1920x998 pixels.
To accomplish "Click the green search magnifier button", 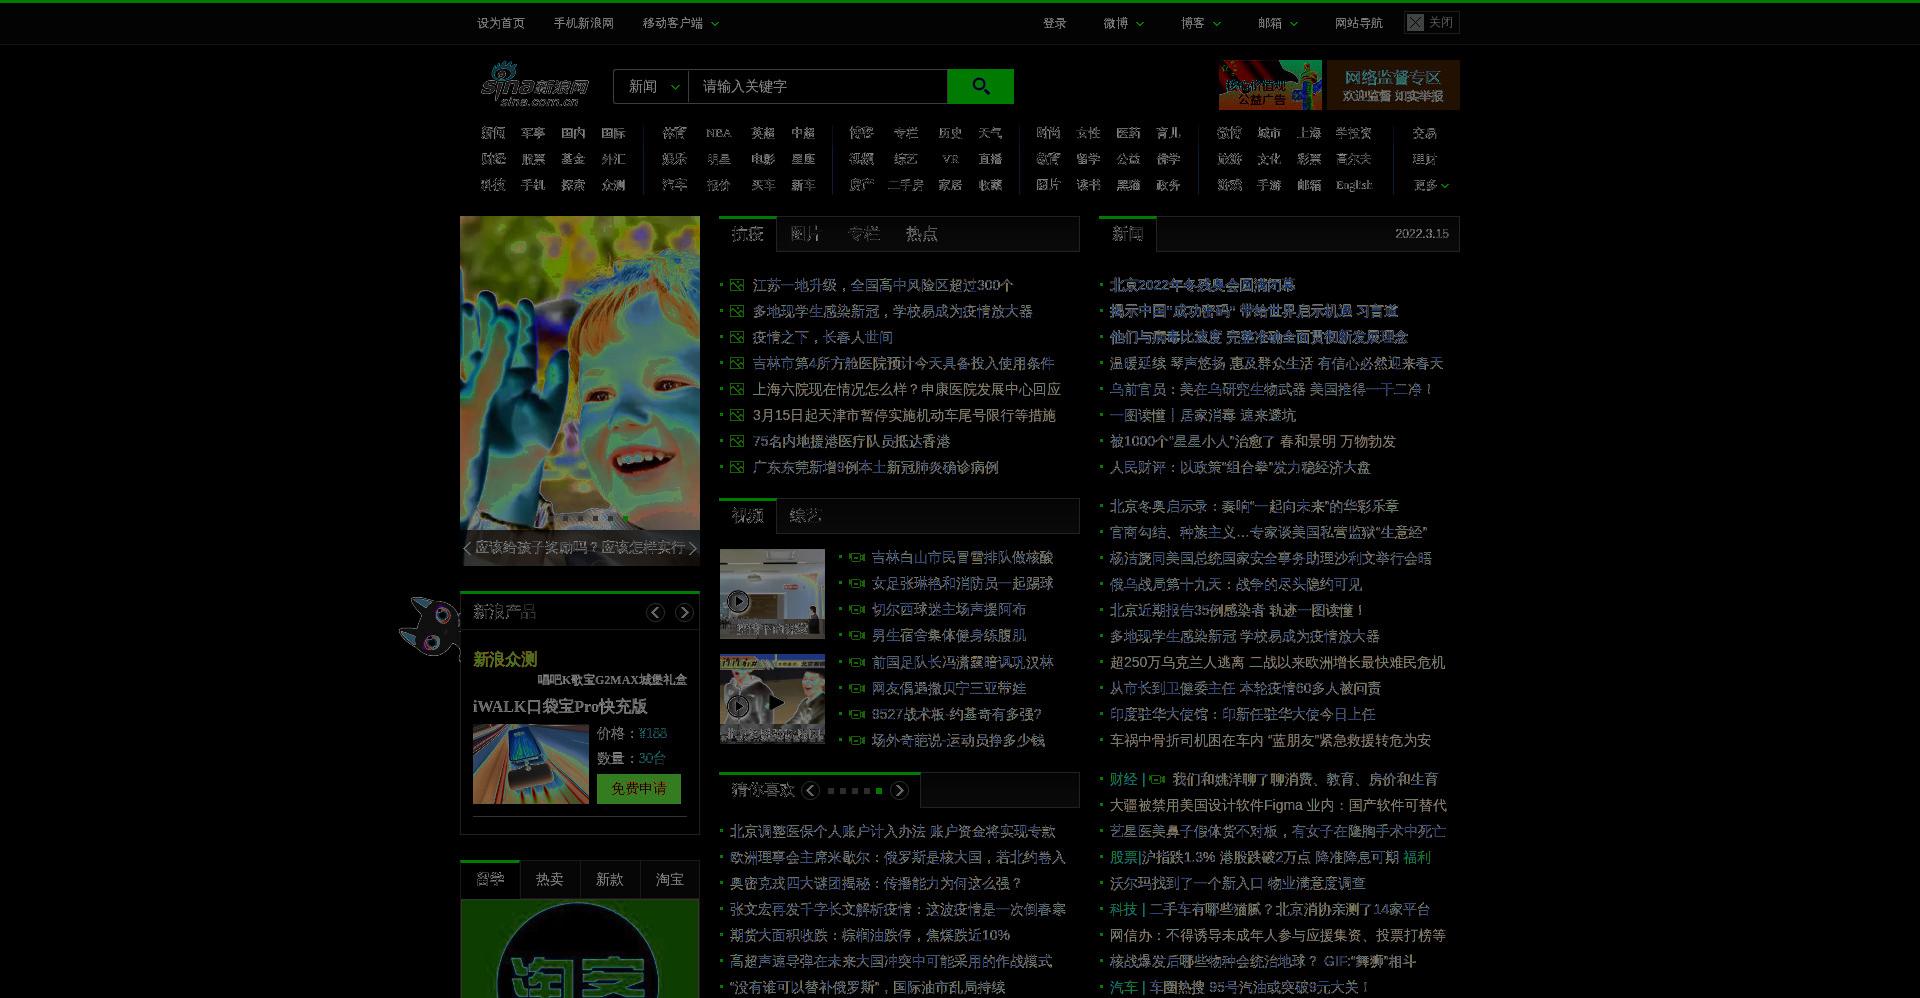I will pos(980,86).
